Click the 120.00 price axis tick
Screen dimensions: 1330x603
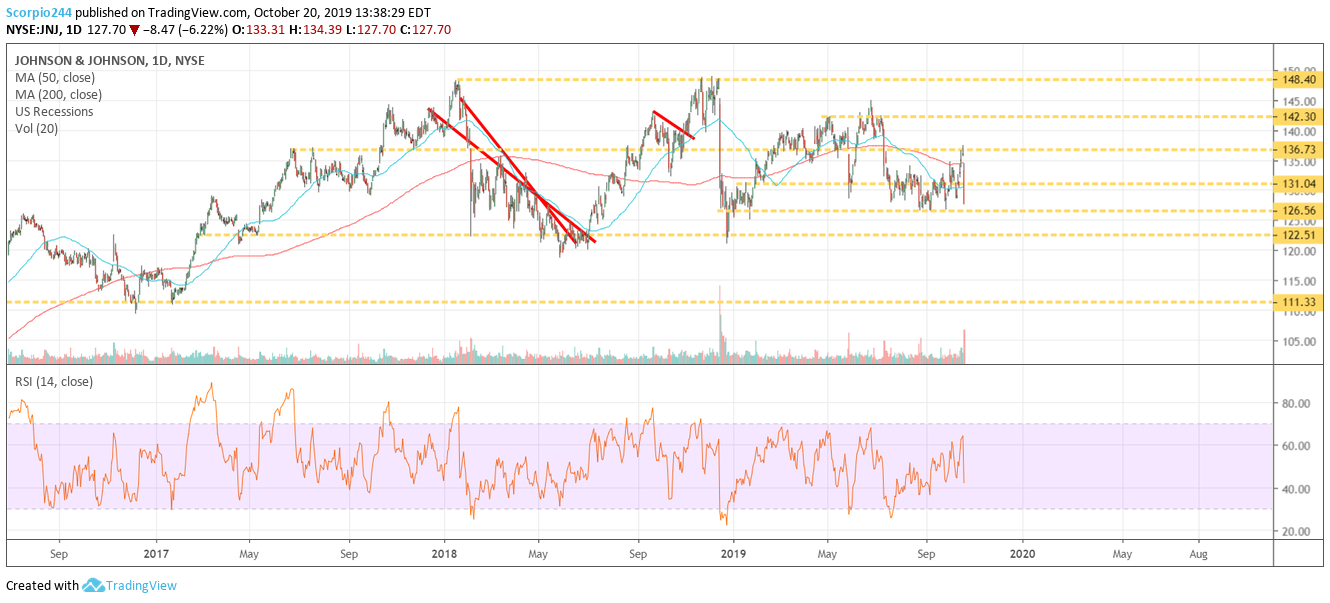click(1300, 252)
